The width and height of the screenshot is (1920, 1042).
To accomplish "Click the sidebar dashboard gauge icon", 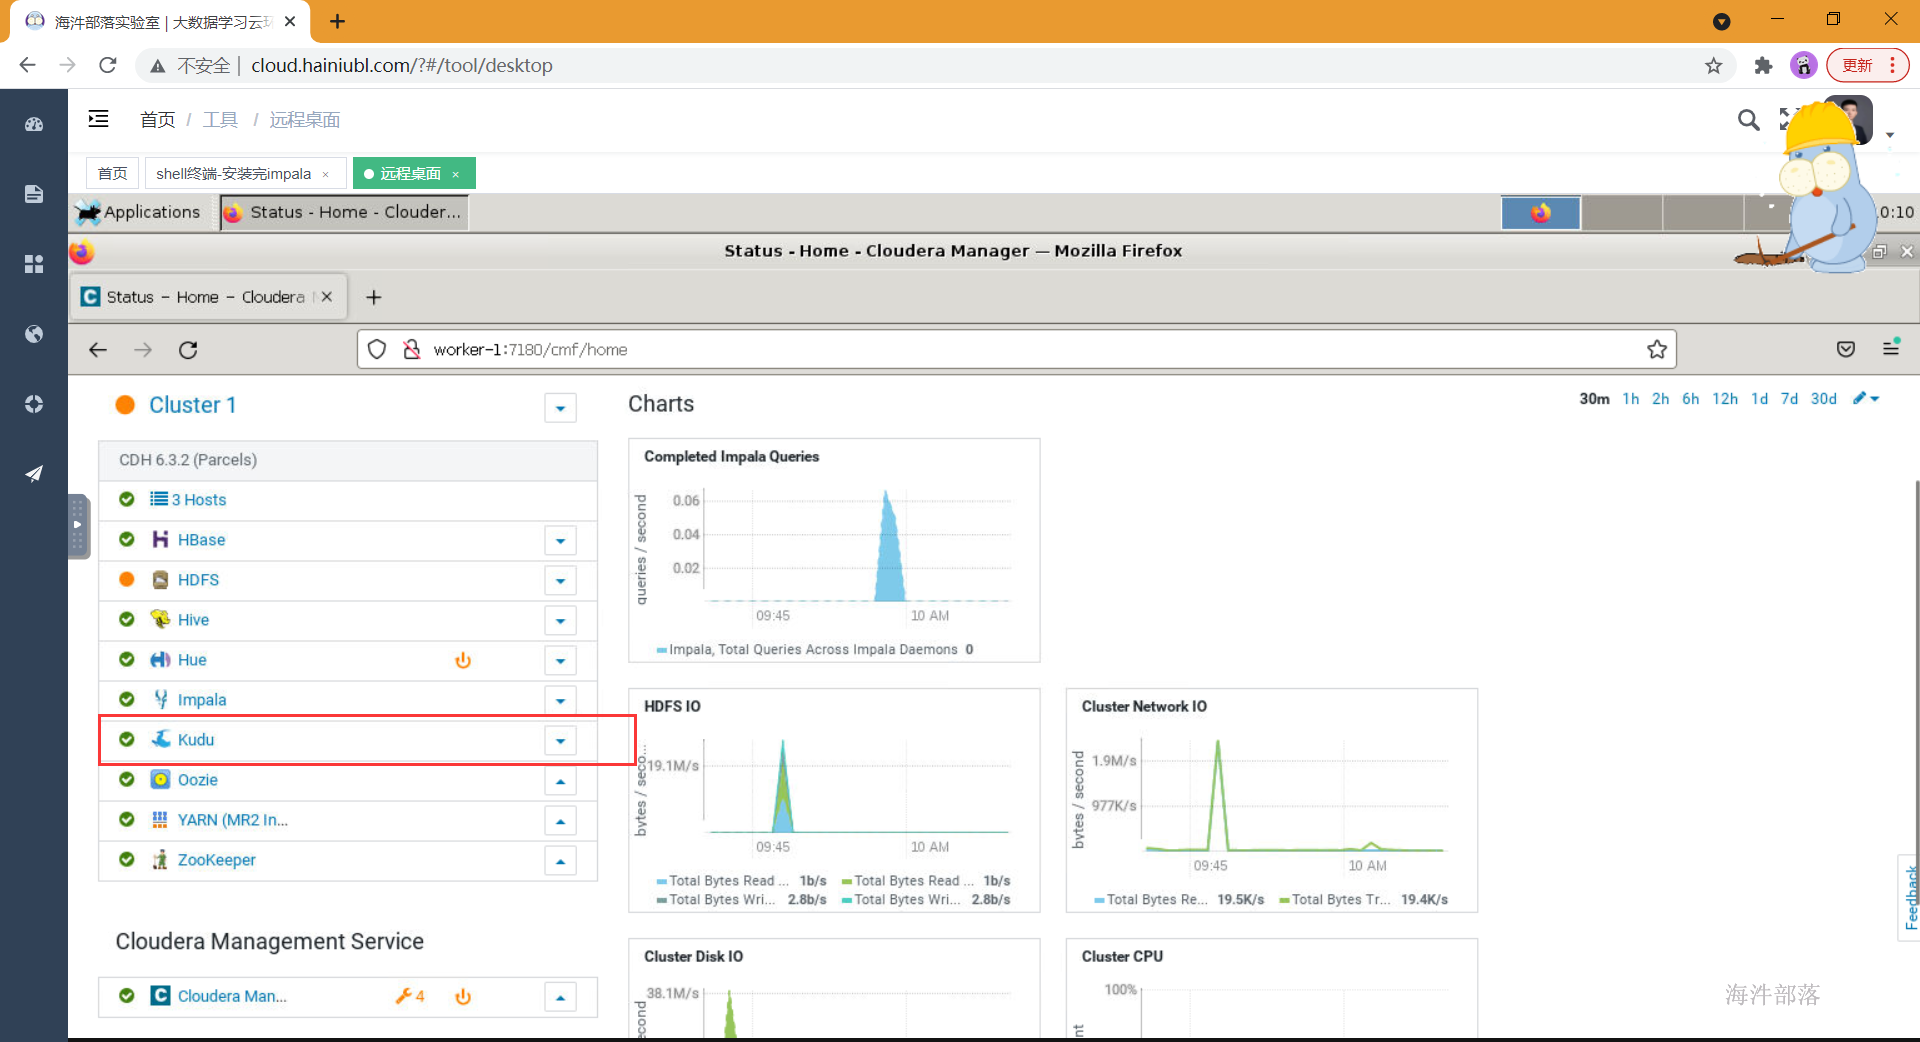I will click(x=34, y=125).
